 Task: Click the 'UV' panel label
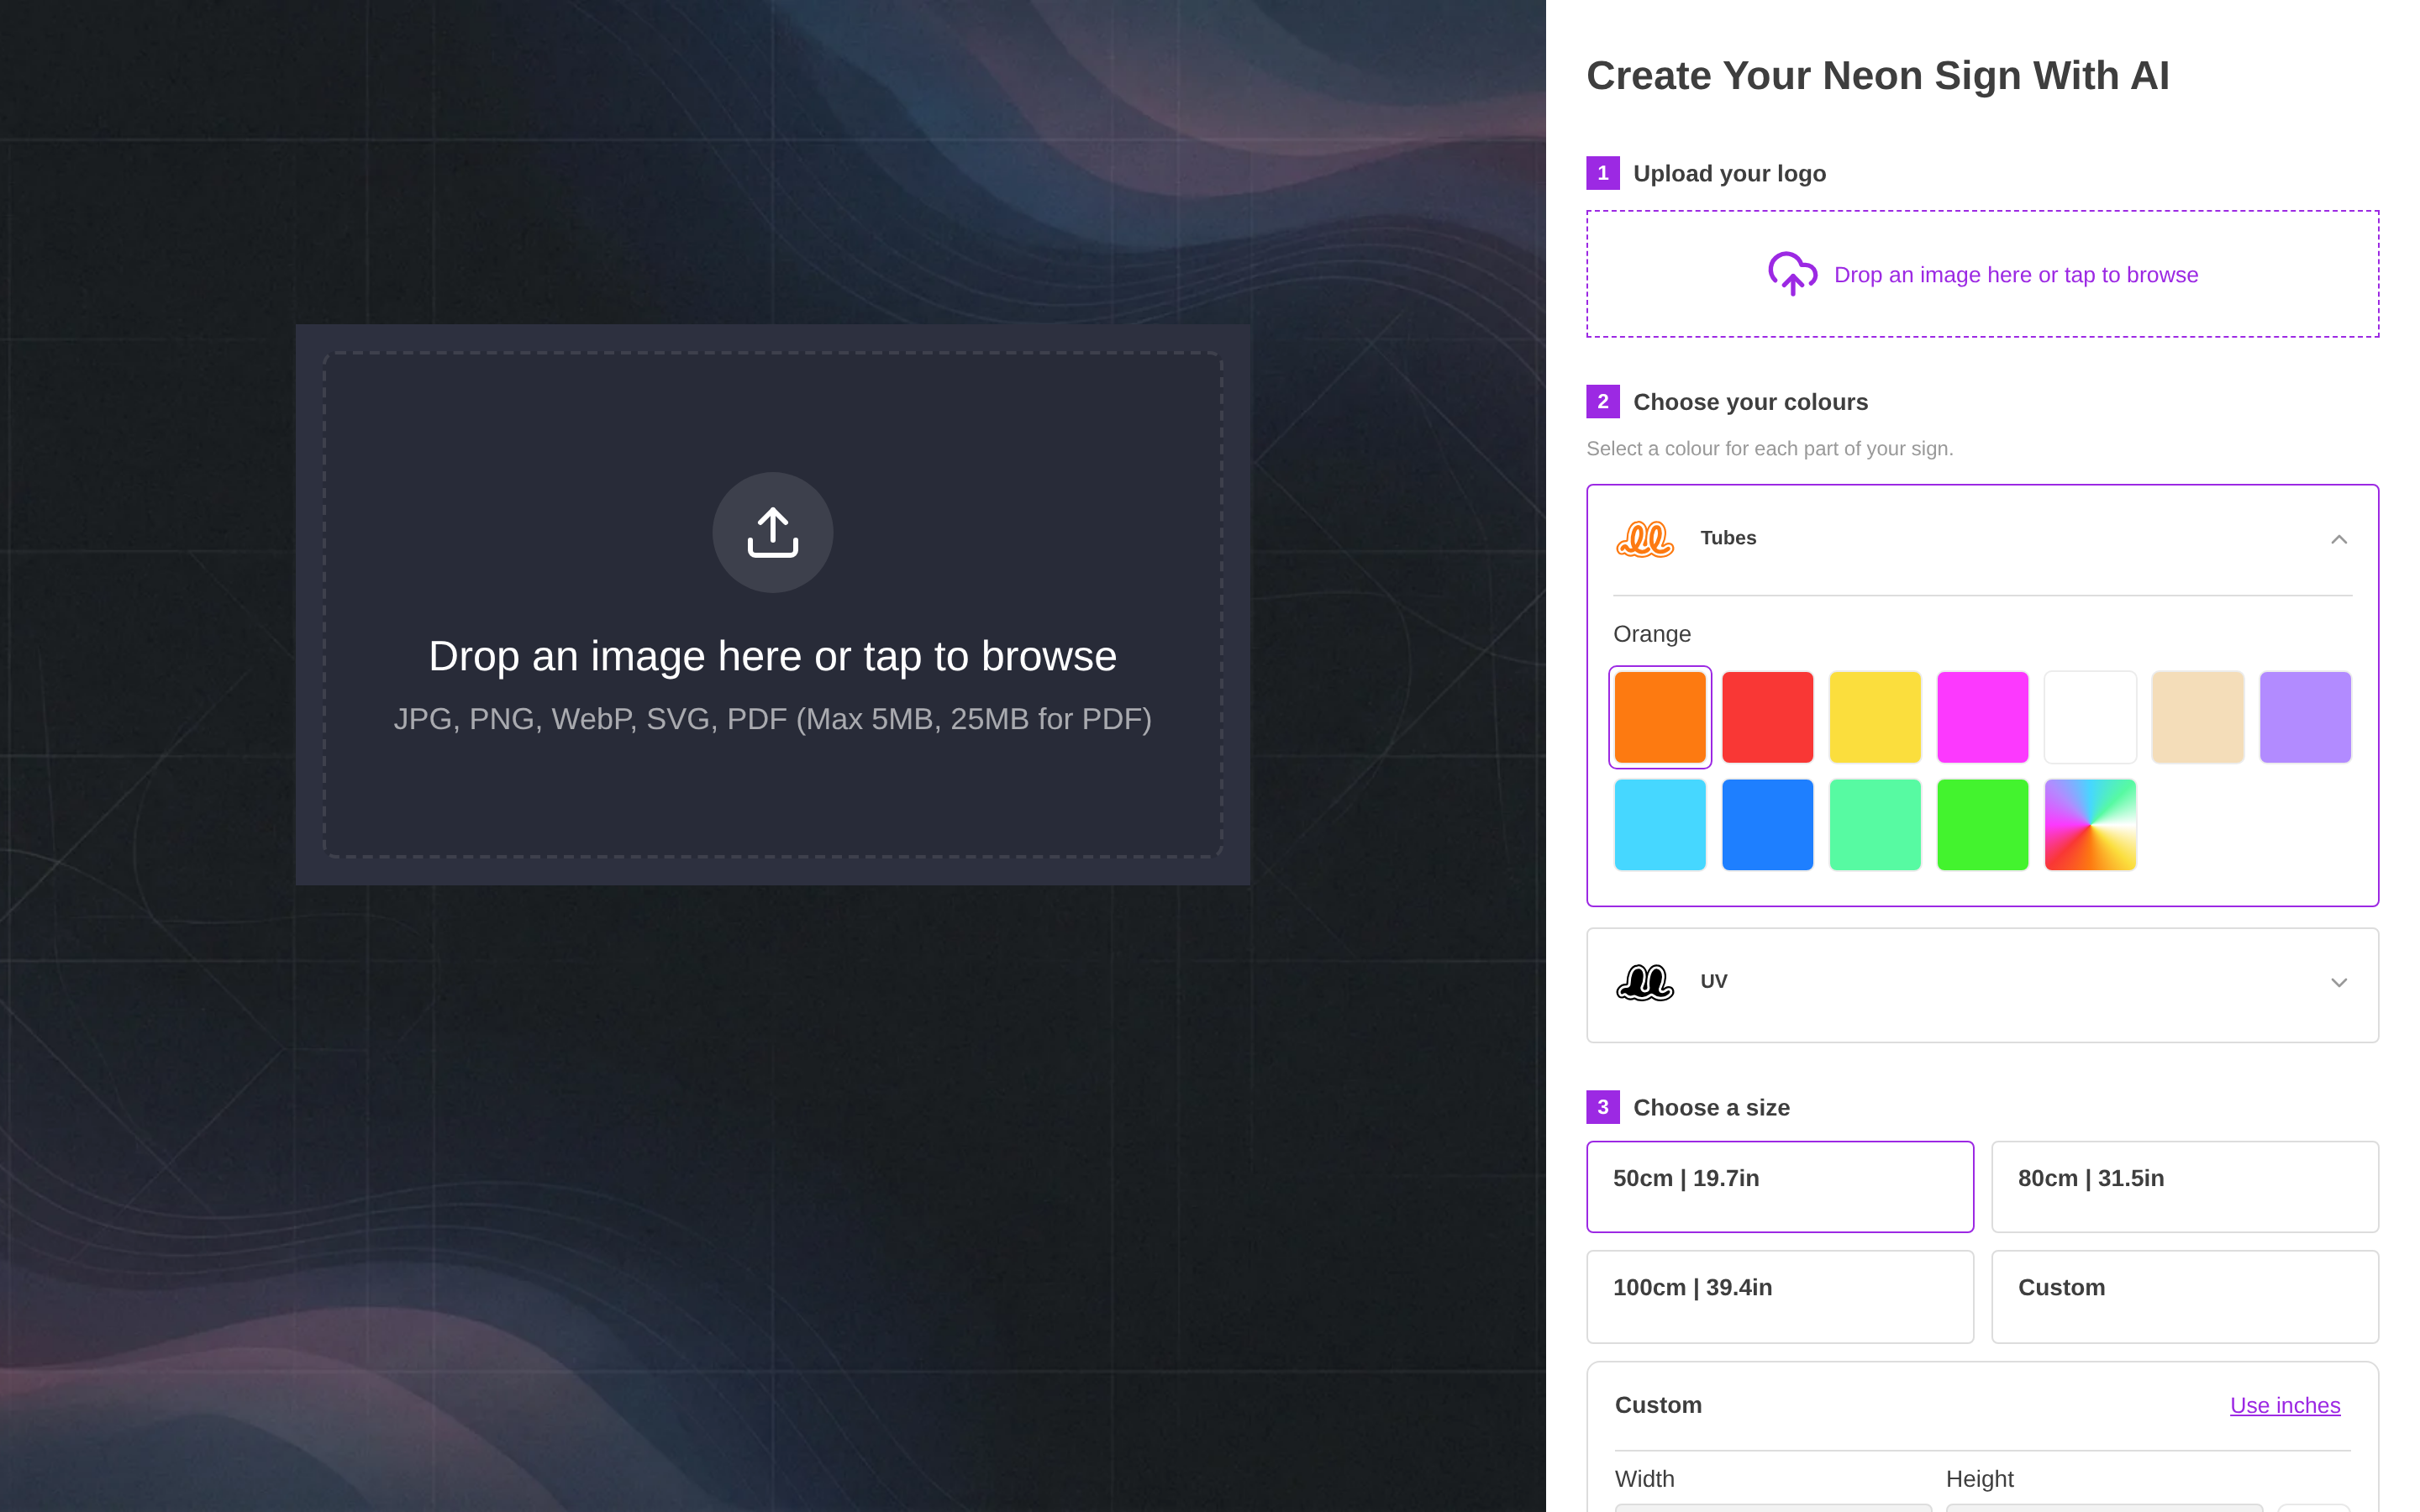(1714, 981)
